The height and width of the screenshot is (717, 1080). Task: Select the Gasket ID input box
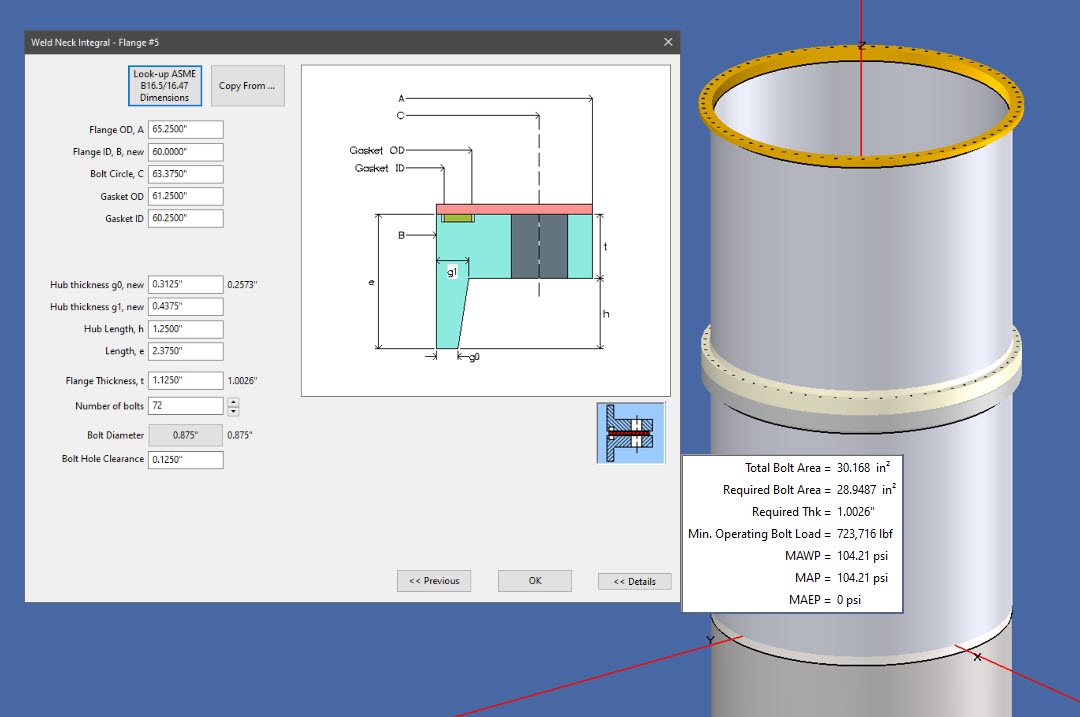point(185,217)
